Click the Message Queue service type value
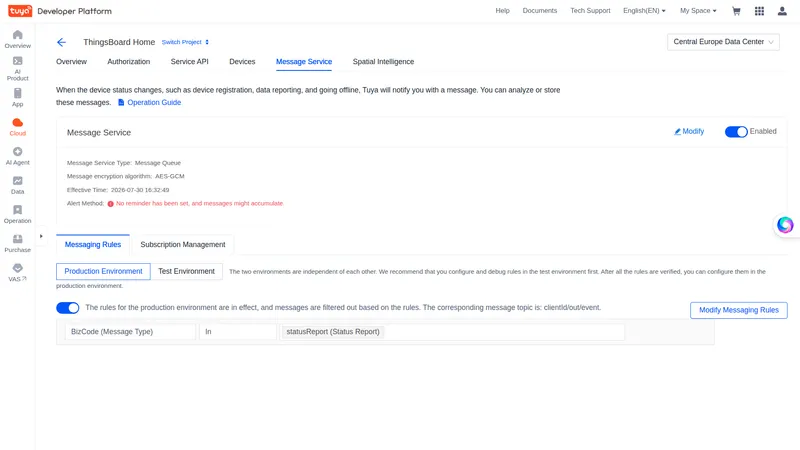 (158, 163)
